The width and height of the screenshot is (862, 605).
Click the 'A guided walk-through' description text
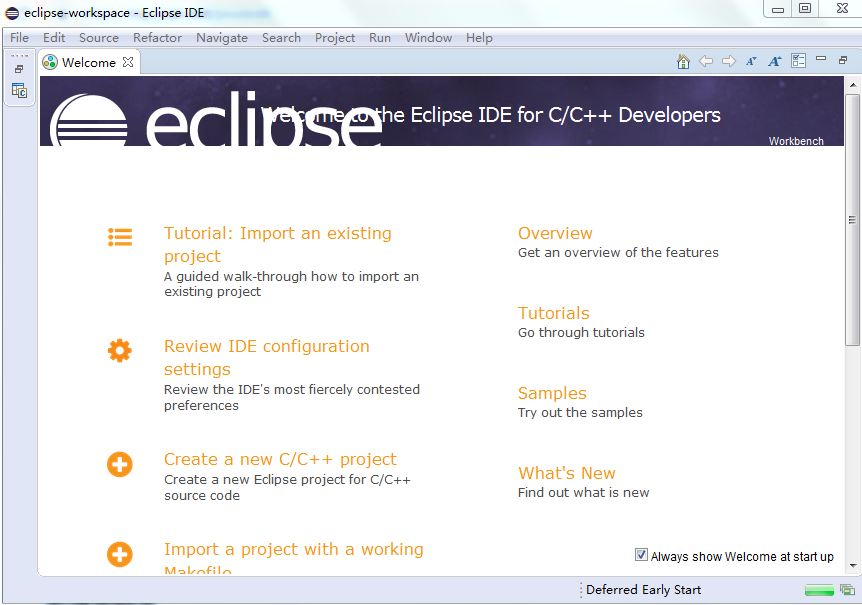(291, 284)
